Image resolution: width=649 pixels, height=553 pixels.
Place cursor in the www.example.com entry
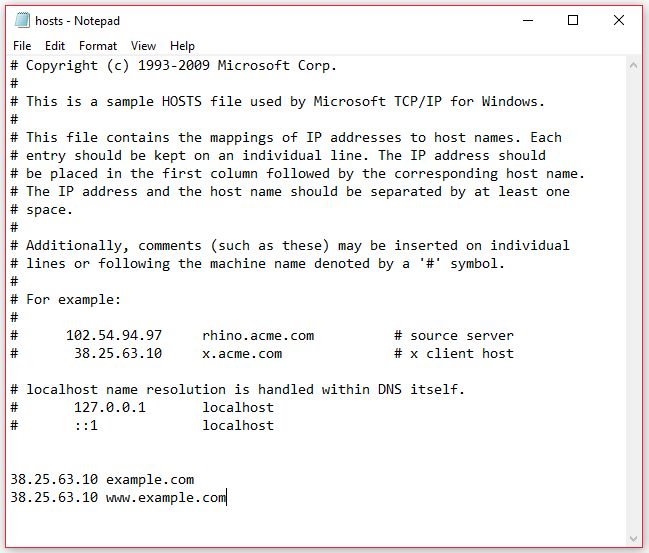(166, 497)
